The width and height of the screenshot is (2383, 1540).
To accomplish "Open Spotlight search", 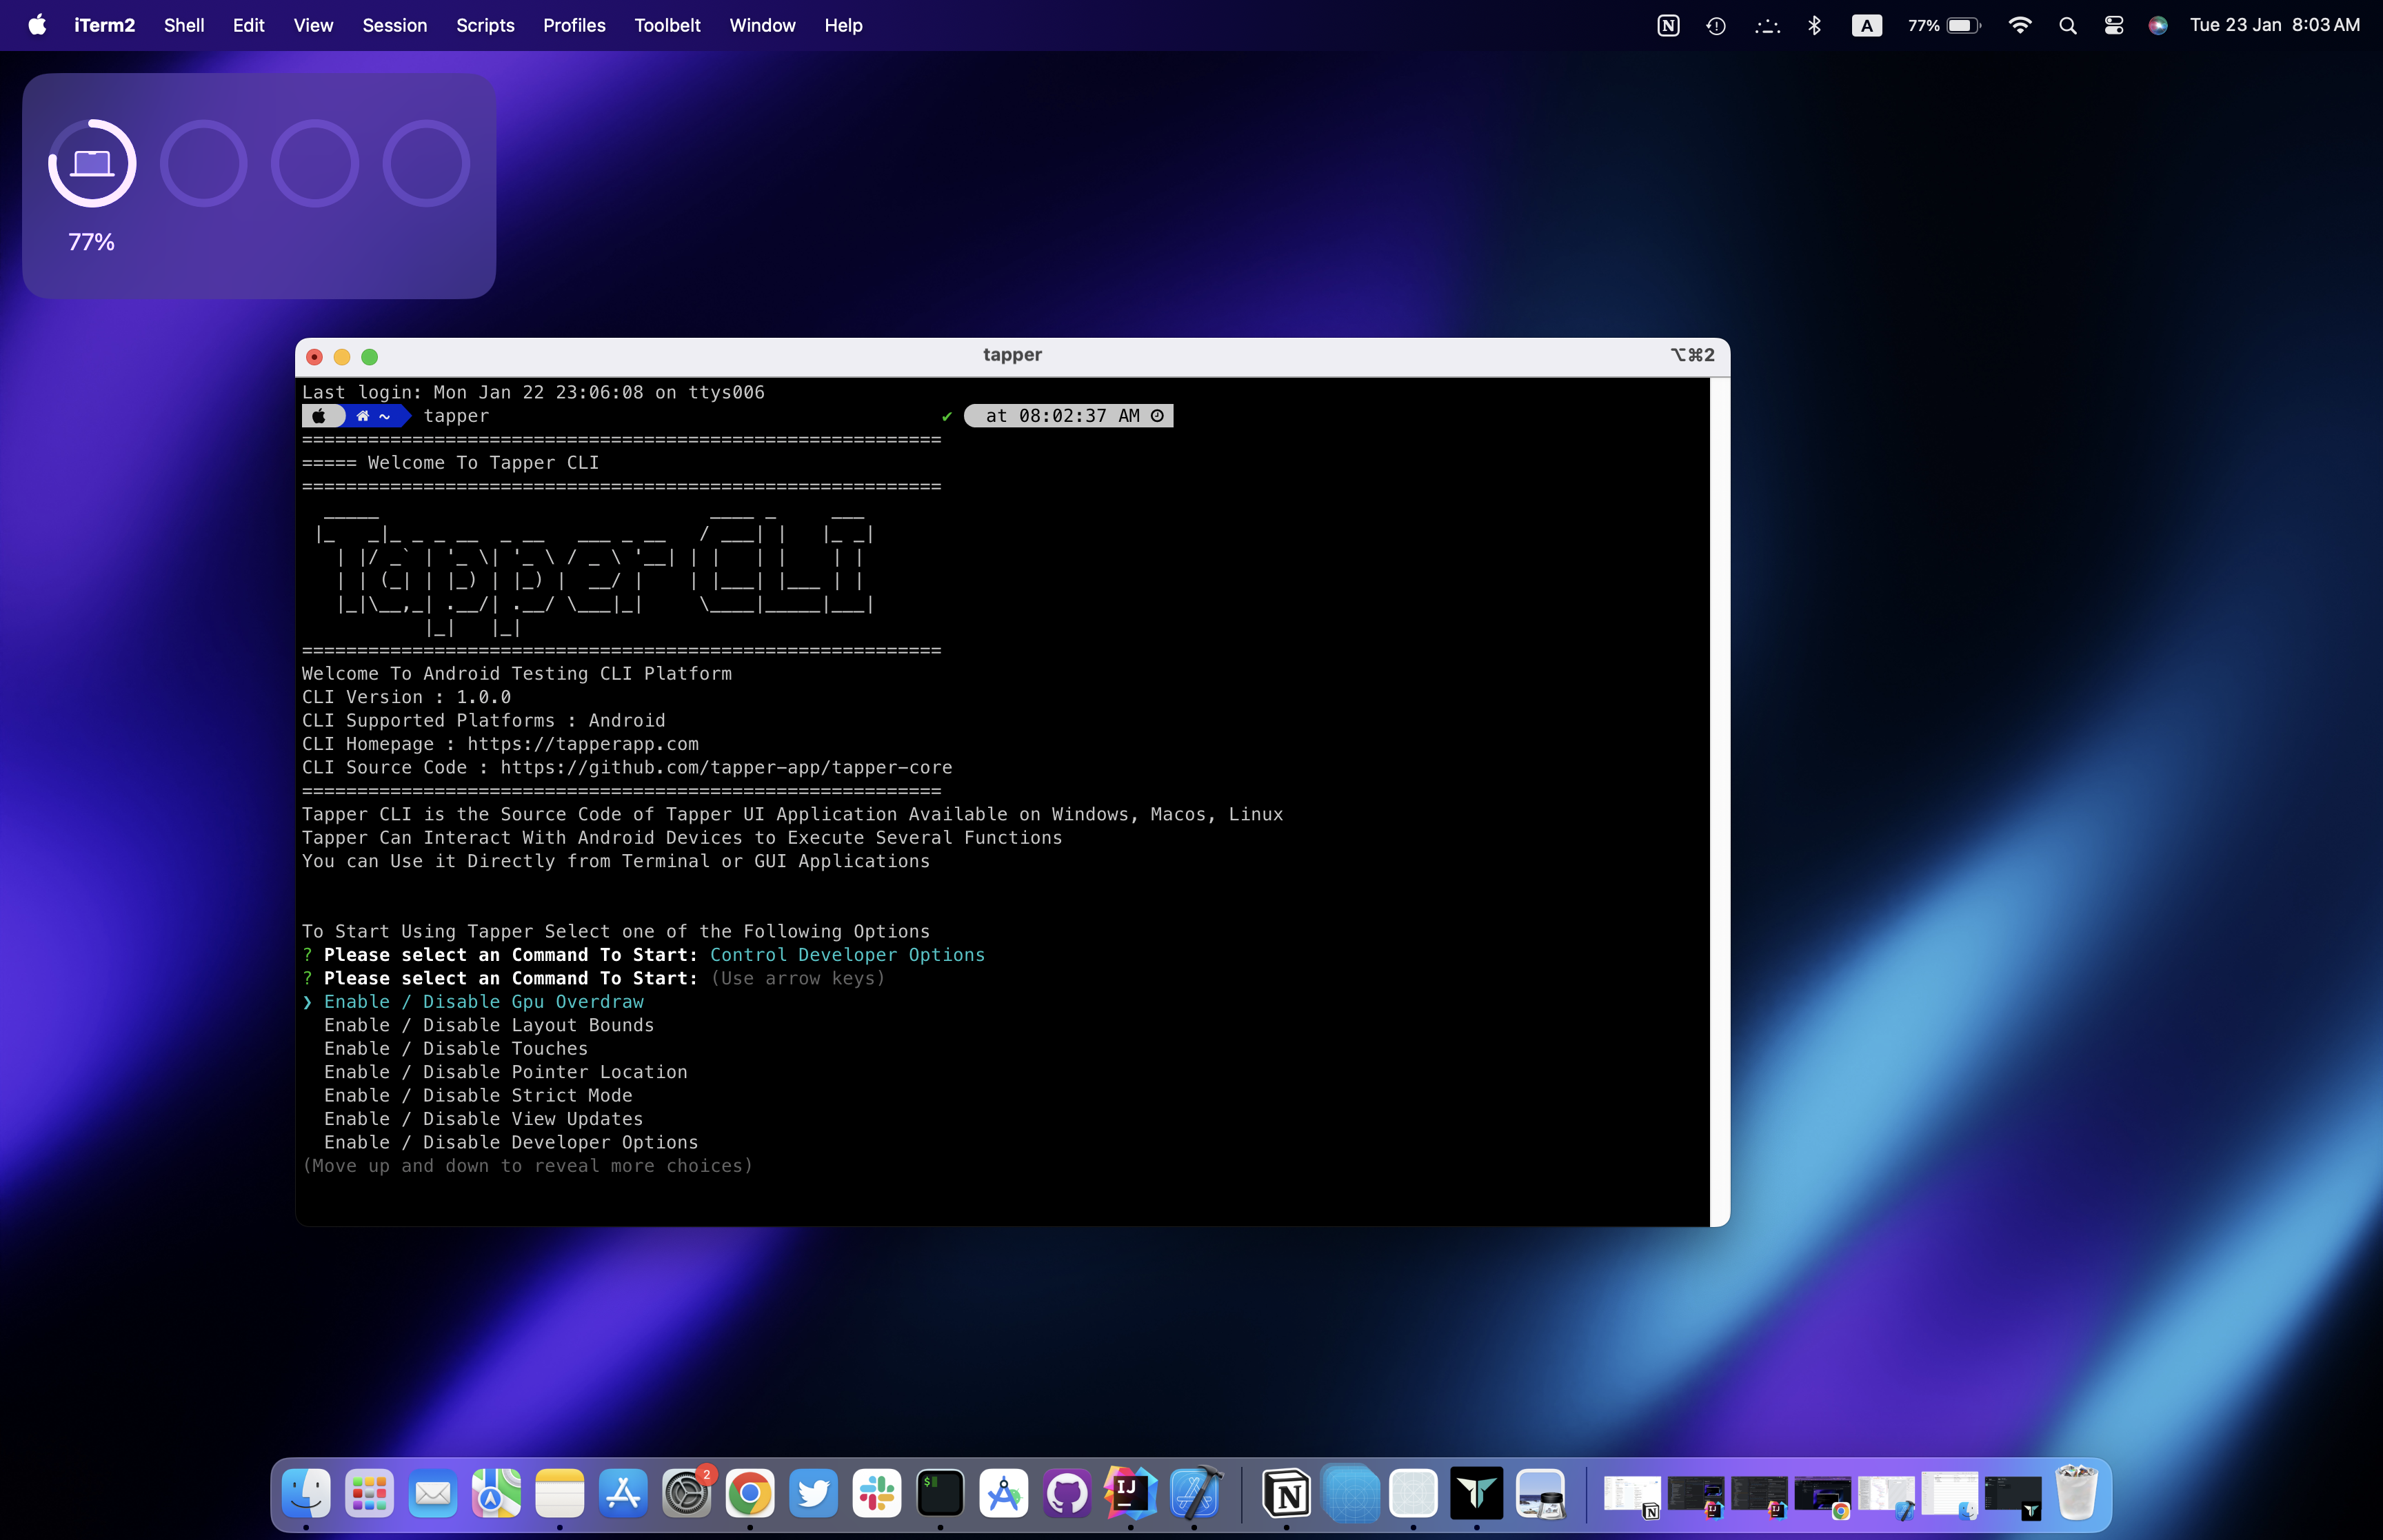I will (2067, 25).
